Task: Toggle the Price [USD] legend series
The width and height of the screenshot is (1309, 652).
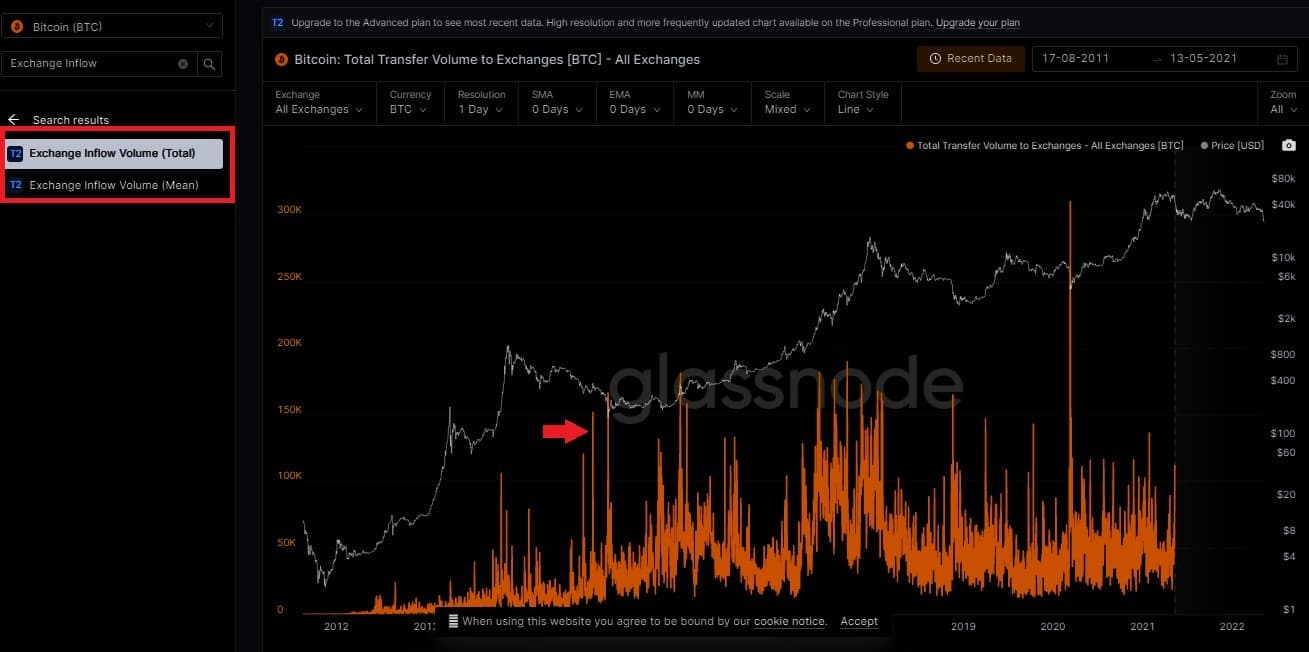Action: point(1232,146)
